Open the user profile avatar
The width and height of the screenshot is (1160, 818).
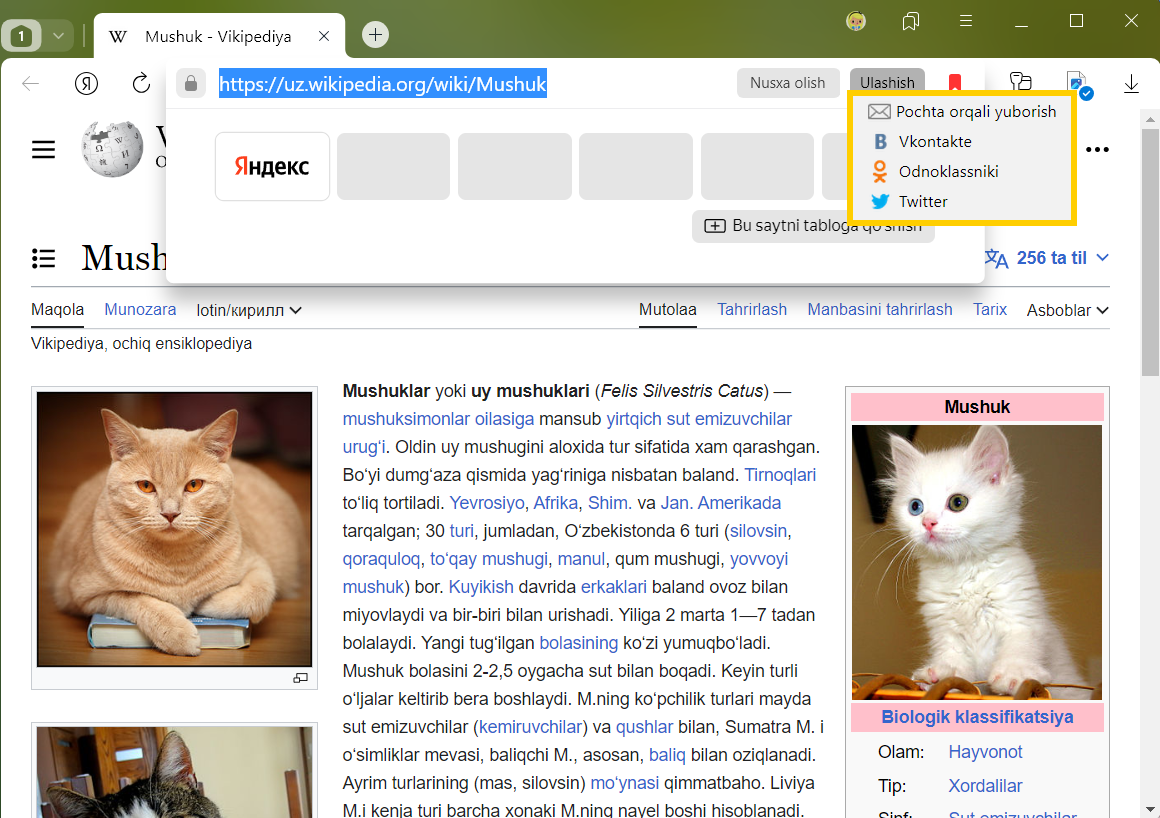pos(855,21)
